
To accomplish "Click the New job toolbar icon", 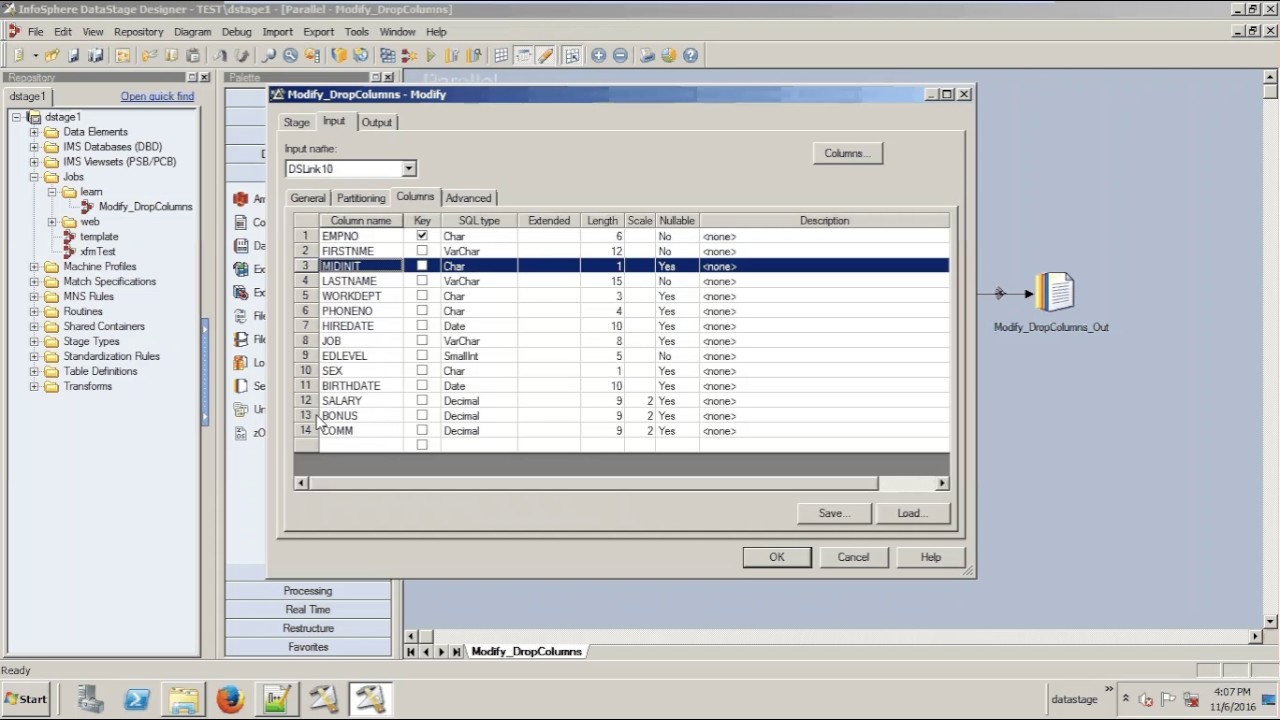I will point(18,56).
